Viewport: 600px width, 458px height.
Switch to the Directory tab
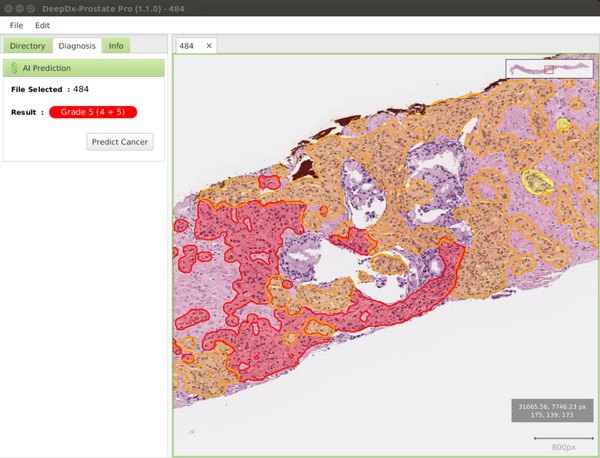27,46
